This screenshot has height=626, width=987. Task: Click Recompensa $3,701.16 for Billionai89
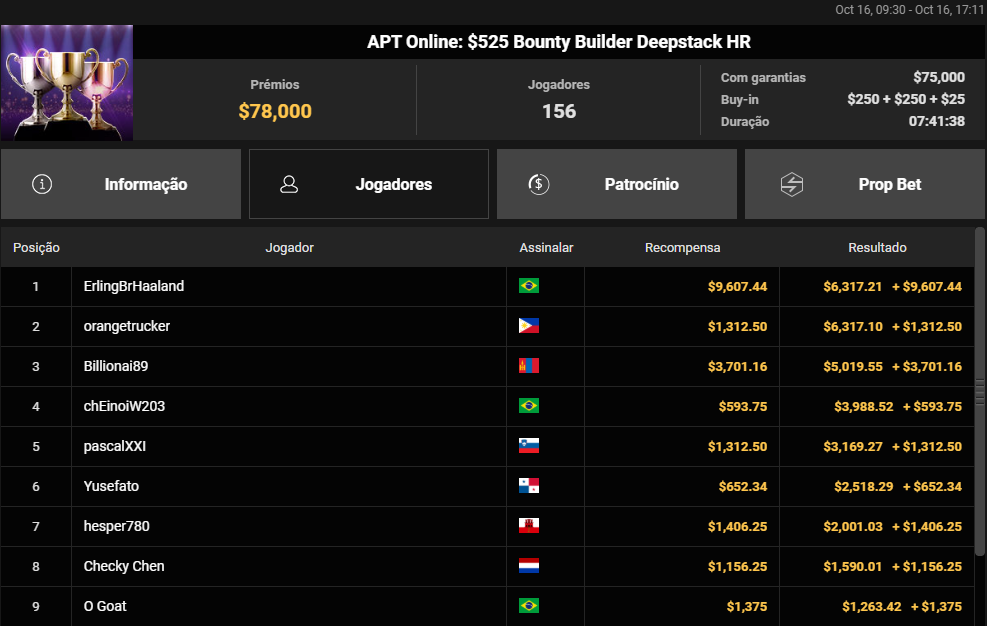point(737,367)
